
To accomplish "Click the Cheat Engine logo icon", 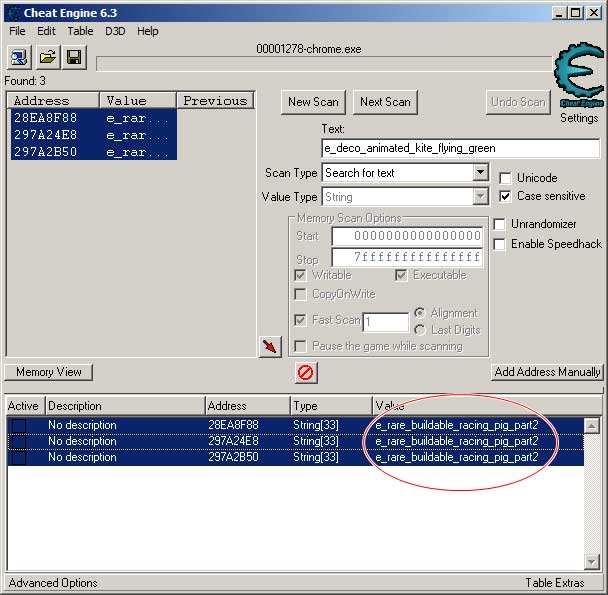I will coord(579,74).
